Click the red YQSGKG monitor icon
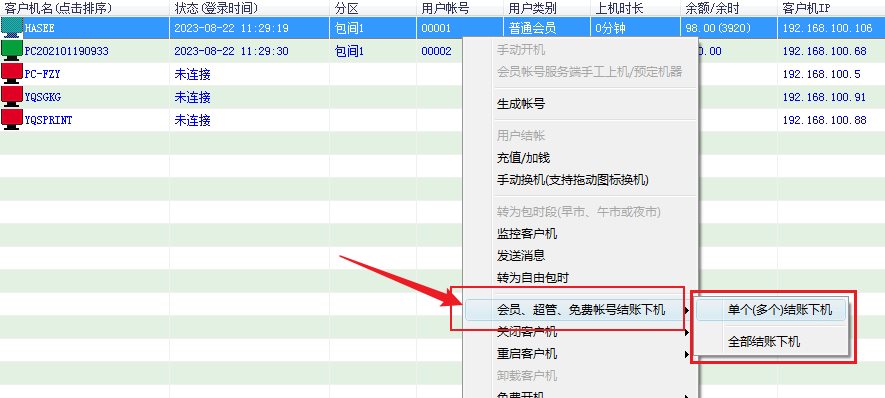The height and width of the screenshot is (398, 885). [x=11, y=97]
